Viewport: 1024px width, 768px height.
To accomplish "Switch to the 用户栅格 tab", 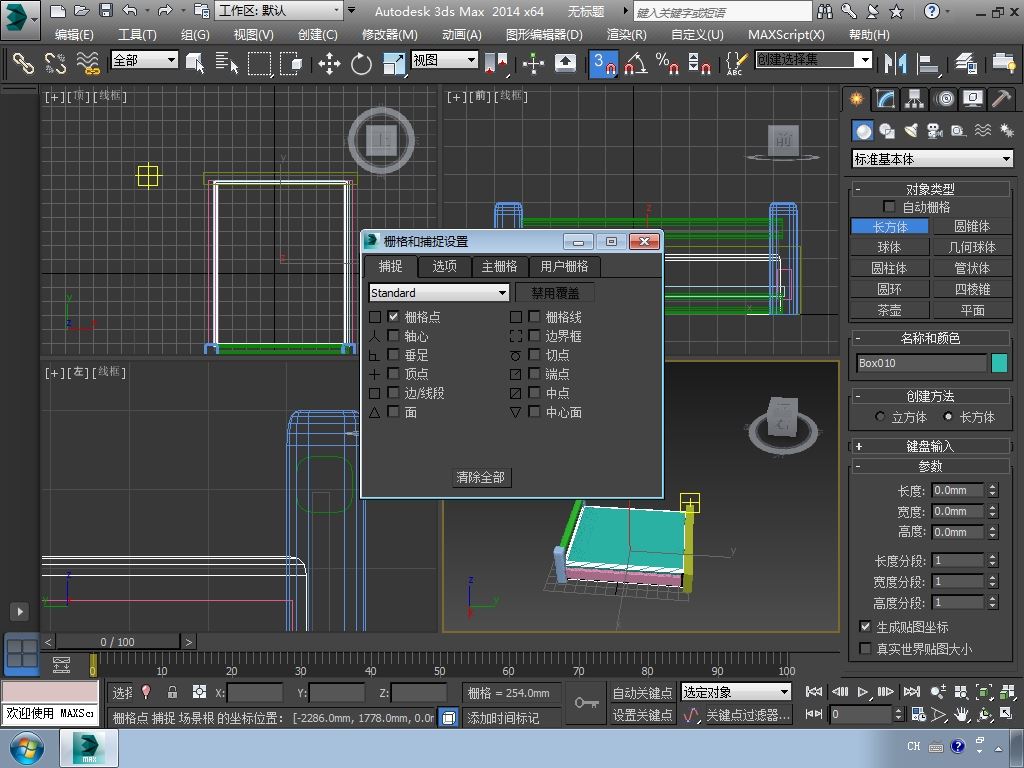I will tap(564, 266).
